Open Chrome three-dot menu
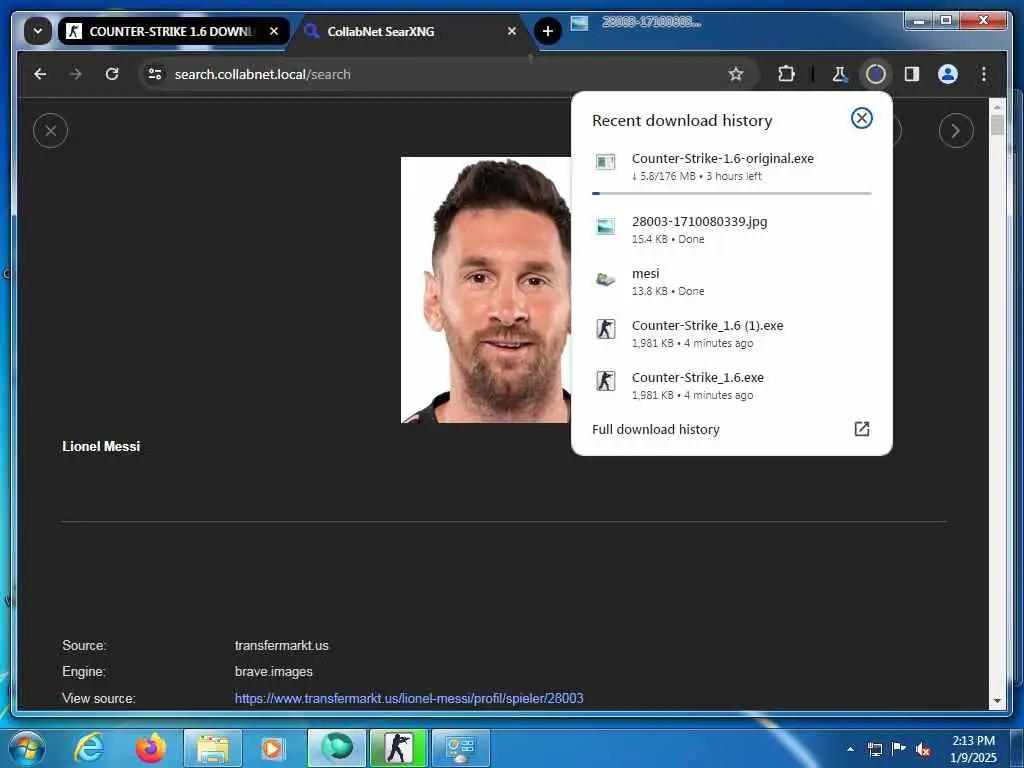 (984, 74)
